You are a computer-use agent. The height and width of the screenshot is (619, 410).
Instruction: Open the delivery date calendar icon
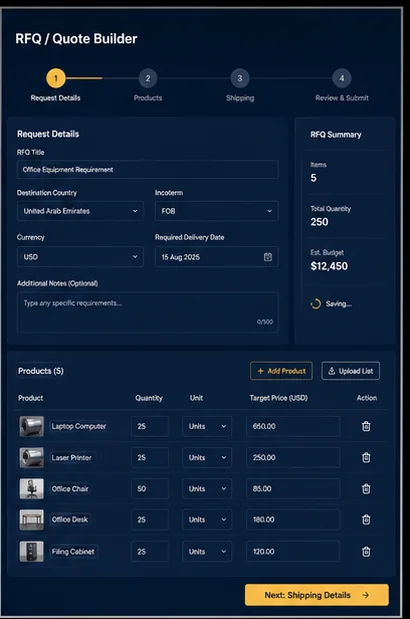point(268,257)
